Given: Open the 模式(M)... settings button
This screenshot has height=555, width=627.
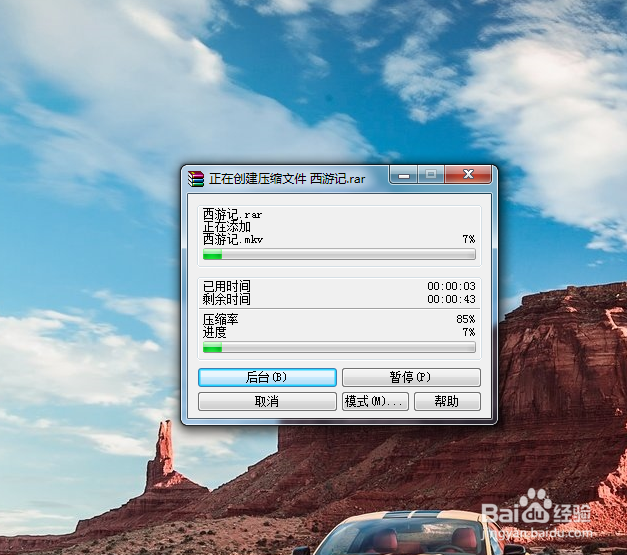Looking at the screenshot, I should click(375, 401).
